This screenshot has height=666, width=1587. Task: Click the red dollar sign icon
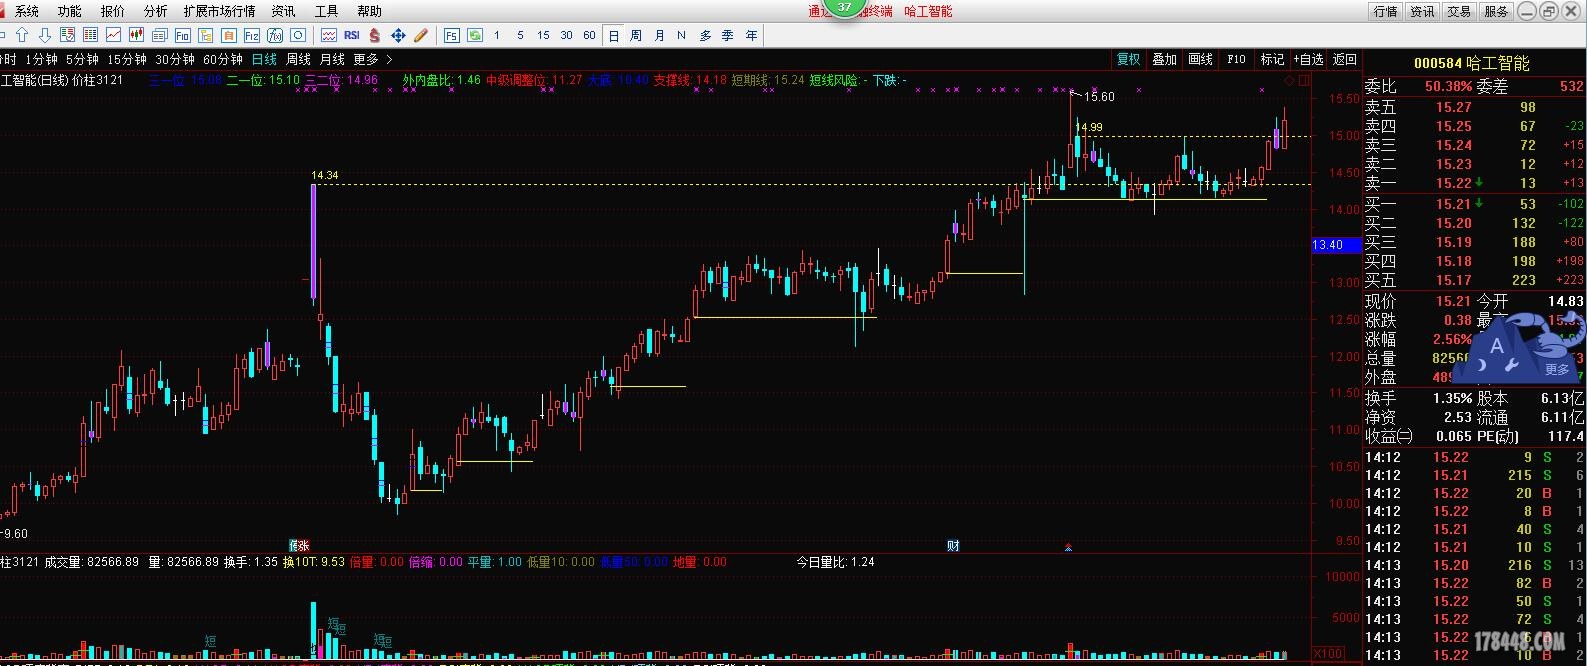coord(374,35)
